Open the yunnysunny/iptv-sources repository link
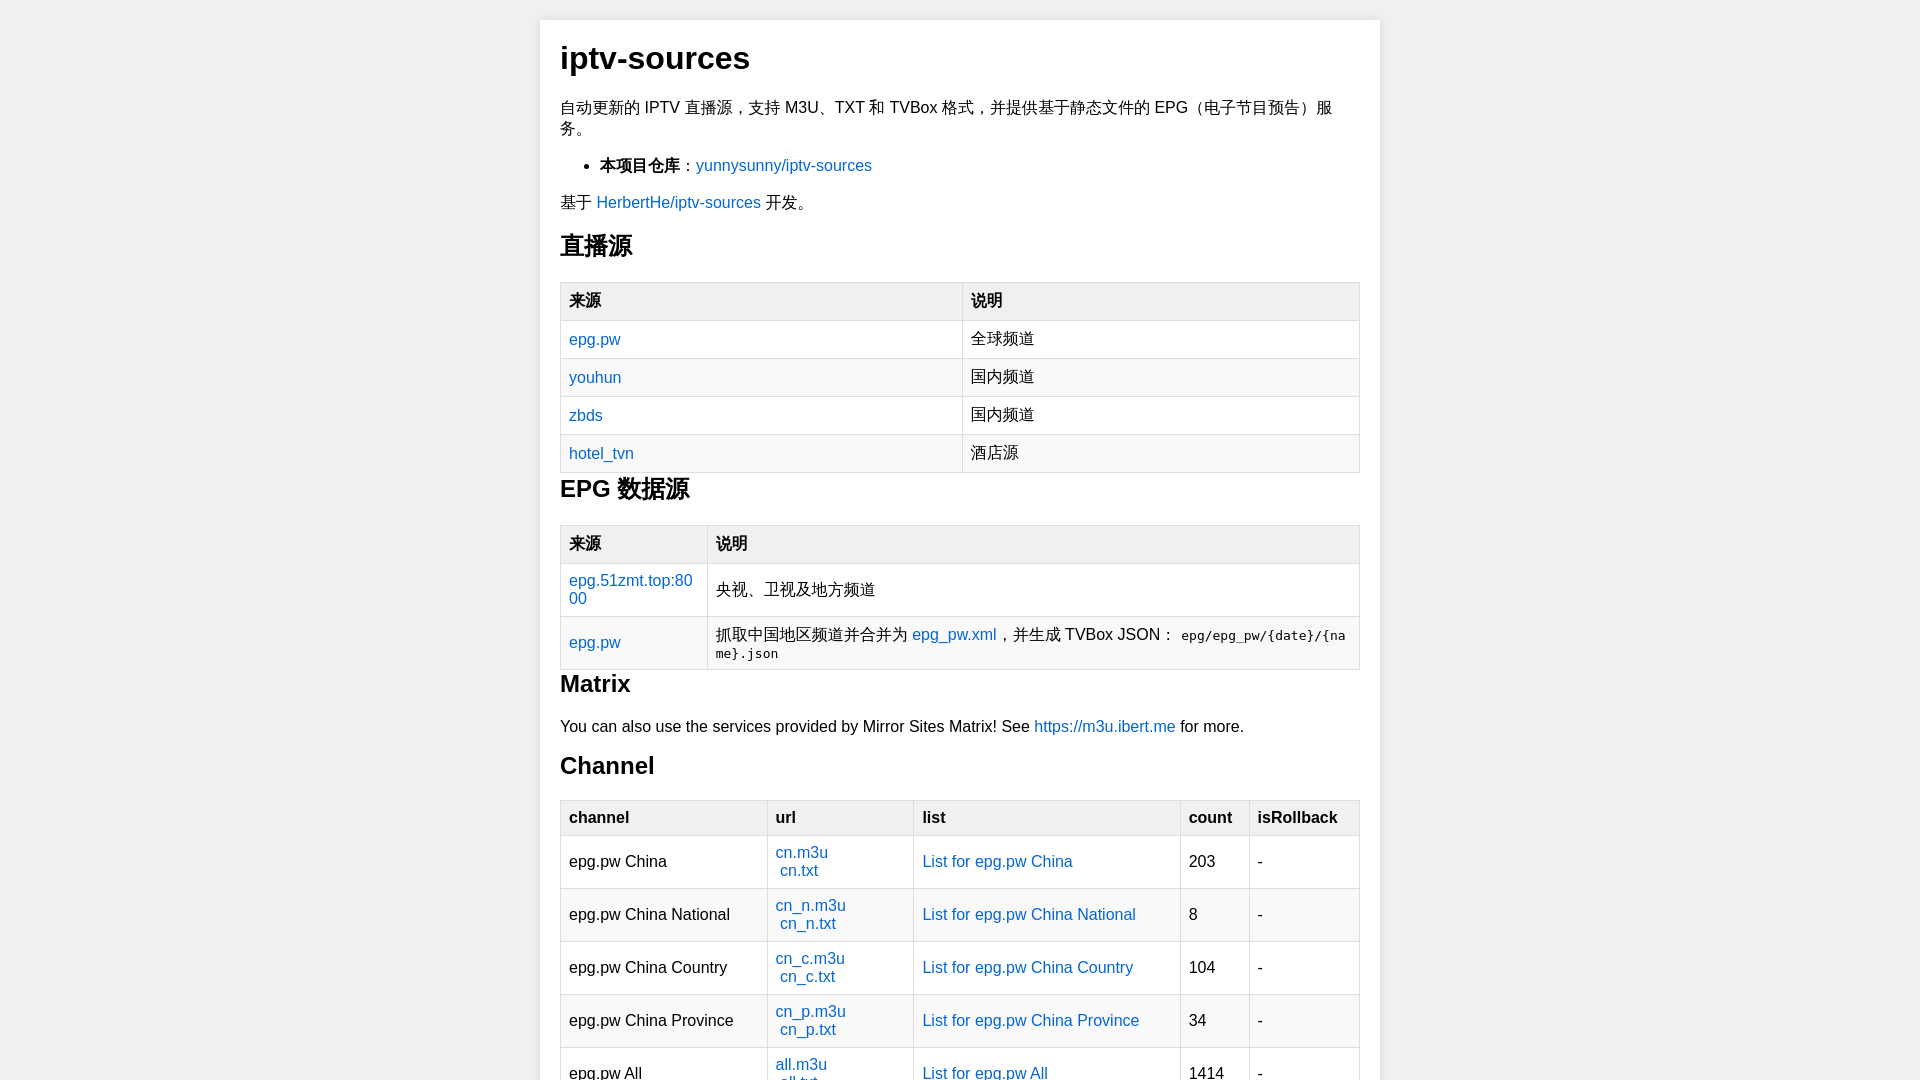1920x1080 pixels. click(x=783, y=166)
